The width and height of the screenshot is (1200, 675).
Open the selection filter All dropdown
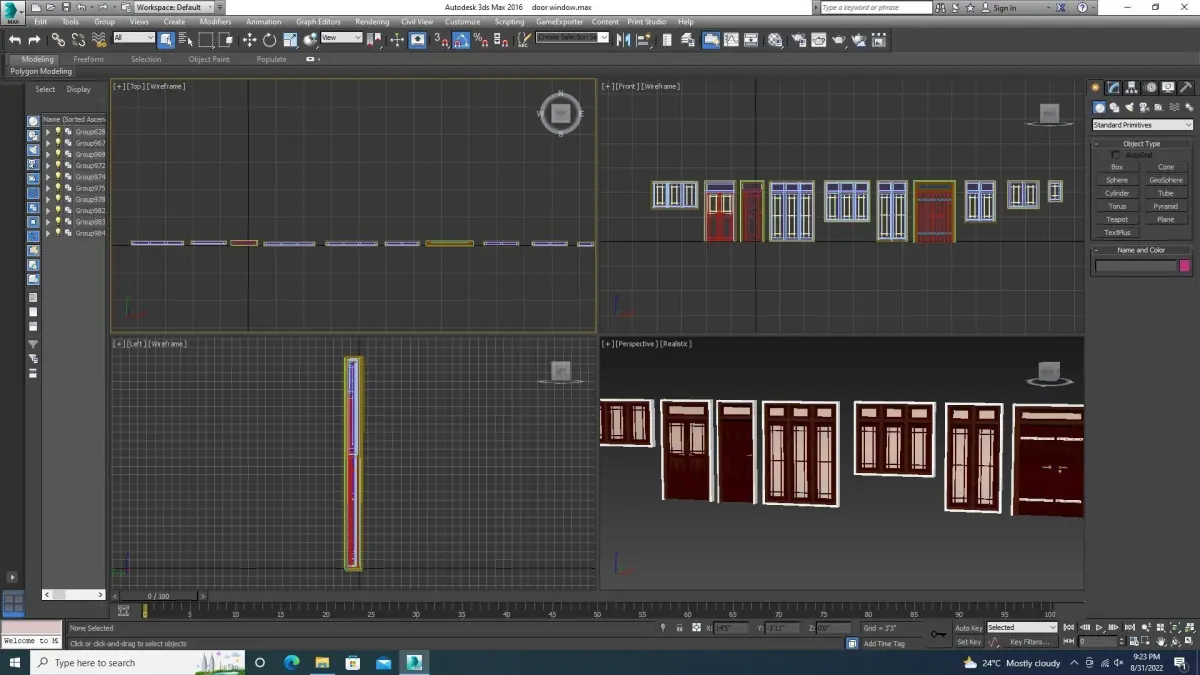point(133,38)
